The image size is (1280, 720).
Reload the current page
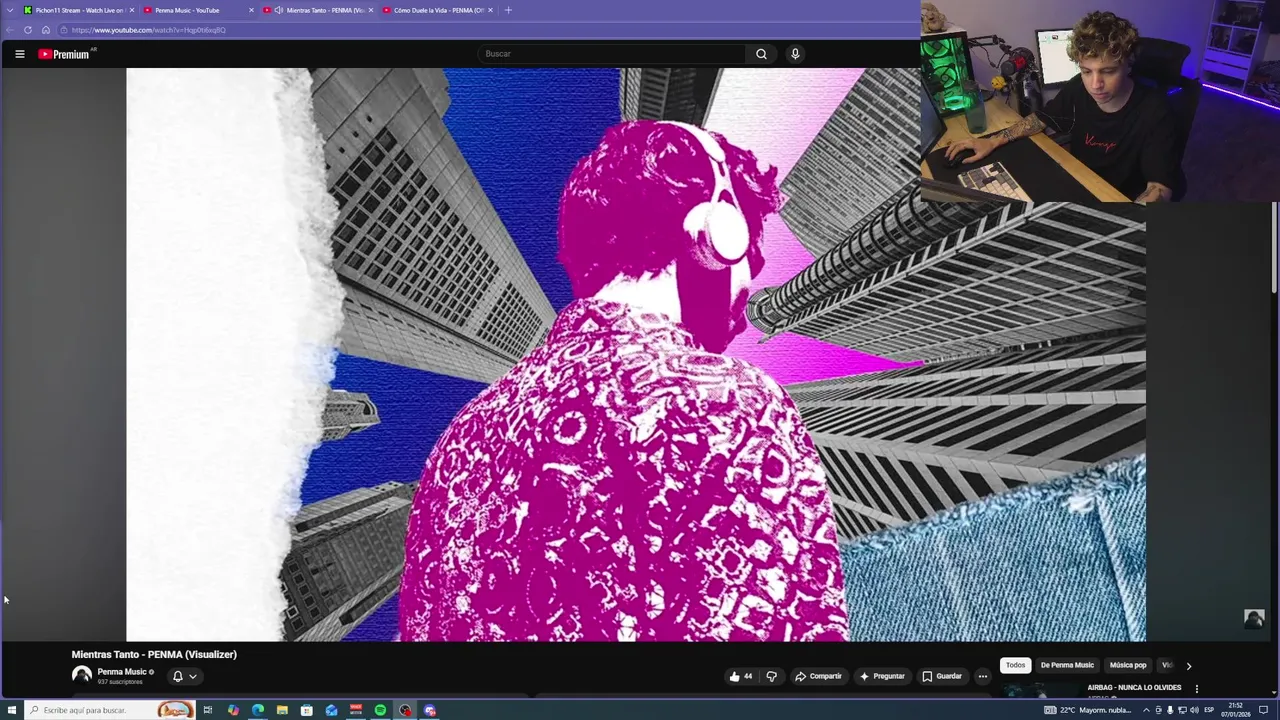pyautogui.click(x=28, y=30)
